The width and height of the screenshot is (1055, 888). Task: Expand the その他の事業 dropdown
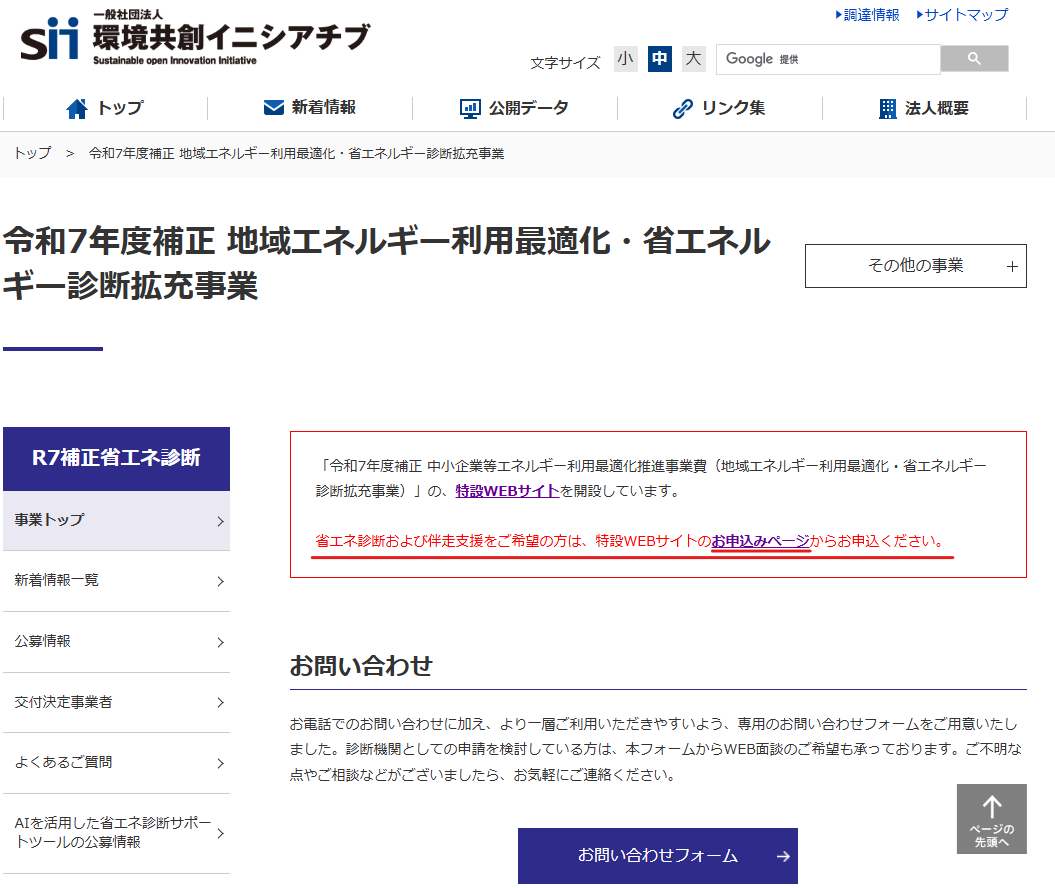(x=916, y=266)
